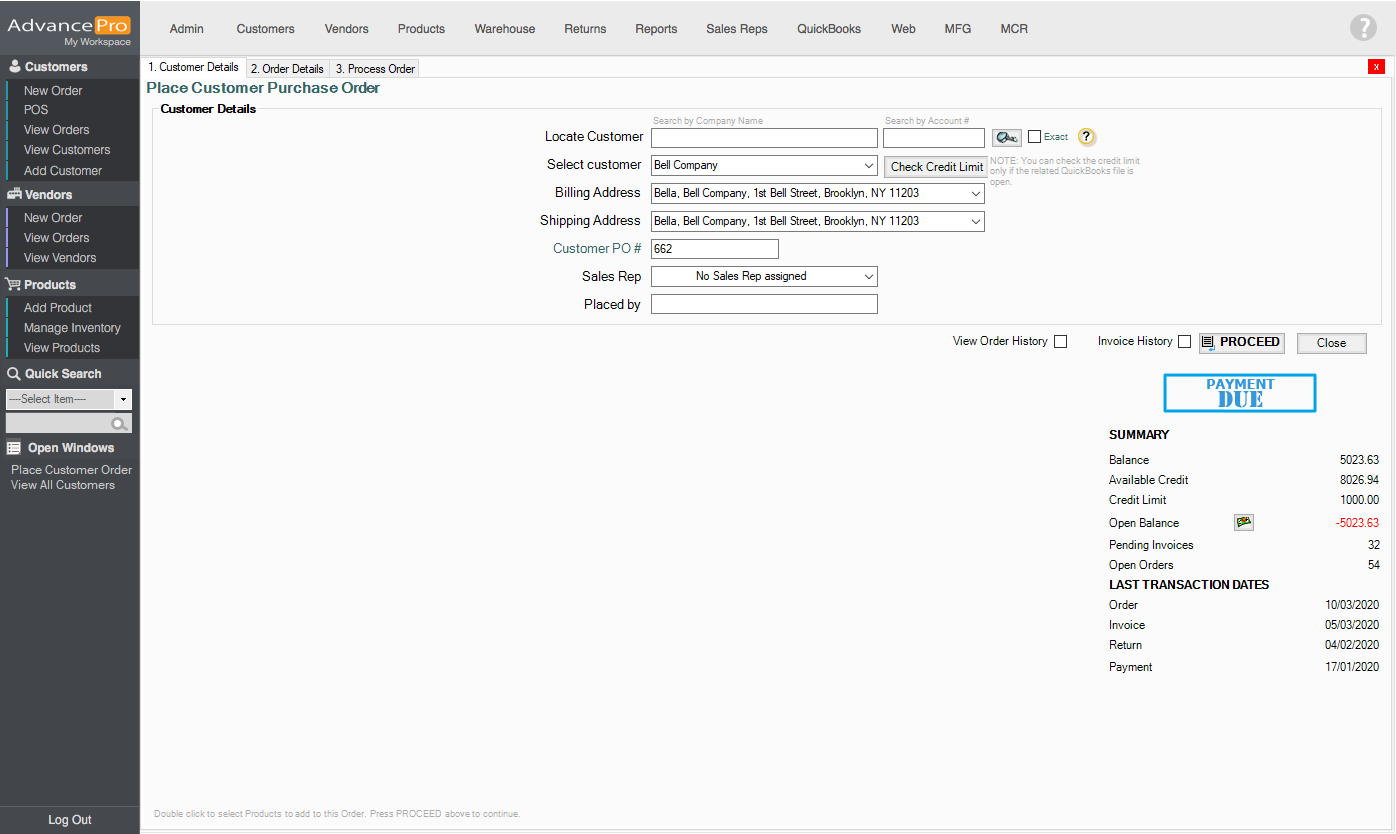Click the Payment Due stamp image
The height and width of the screenshot is (834, 1396).
click(1239, 393)
